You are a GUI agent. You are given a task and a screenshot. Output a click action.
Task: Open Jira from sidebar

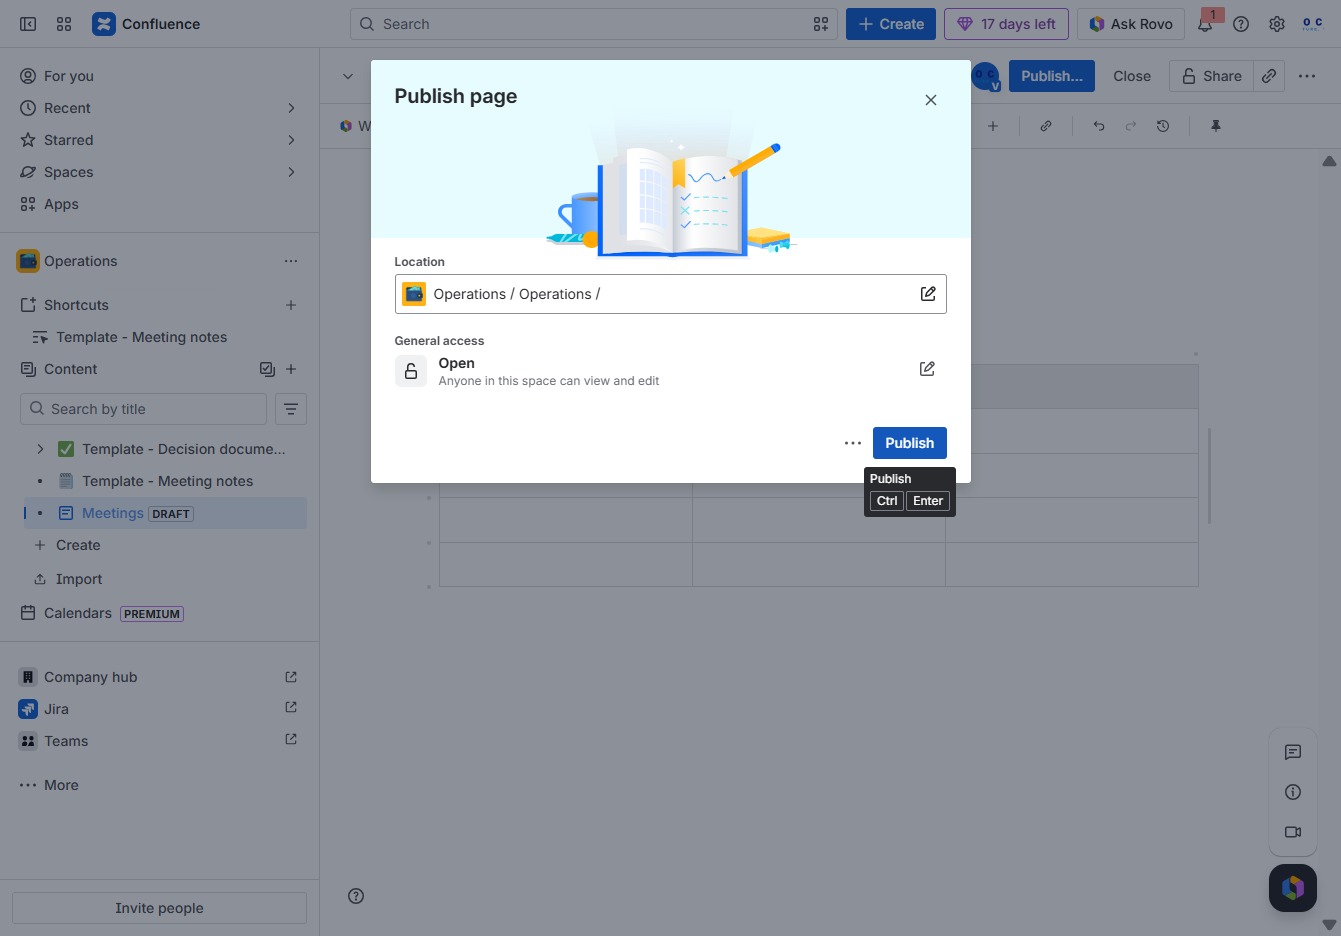tap(160, 709)
